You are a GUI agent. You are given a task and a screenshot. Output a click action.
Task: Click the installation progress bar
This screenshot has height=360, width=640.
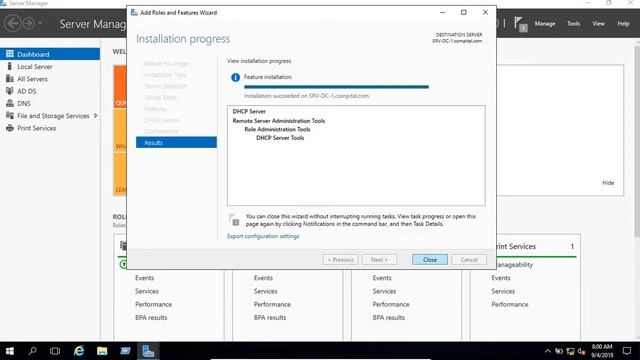click(336, 87)
